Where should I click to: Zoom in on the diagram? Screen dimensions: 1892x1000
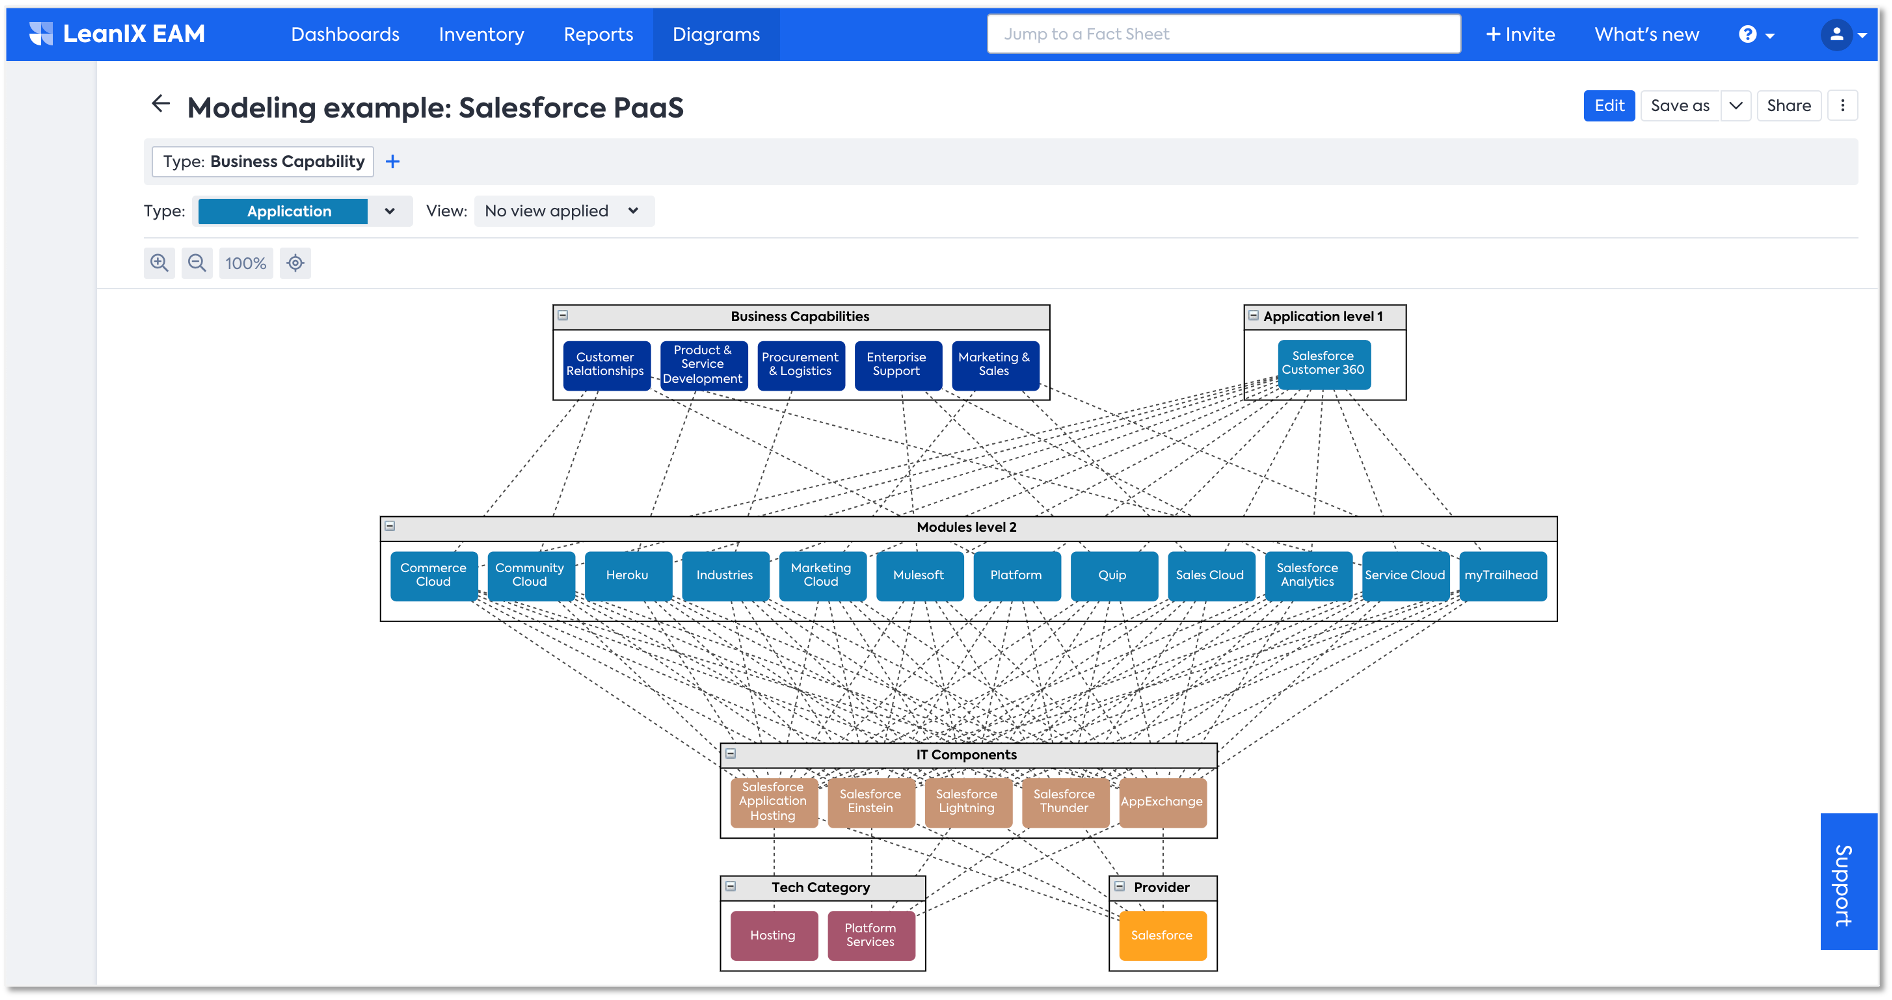click(x=159, y=263)
